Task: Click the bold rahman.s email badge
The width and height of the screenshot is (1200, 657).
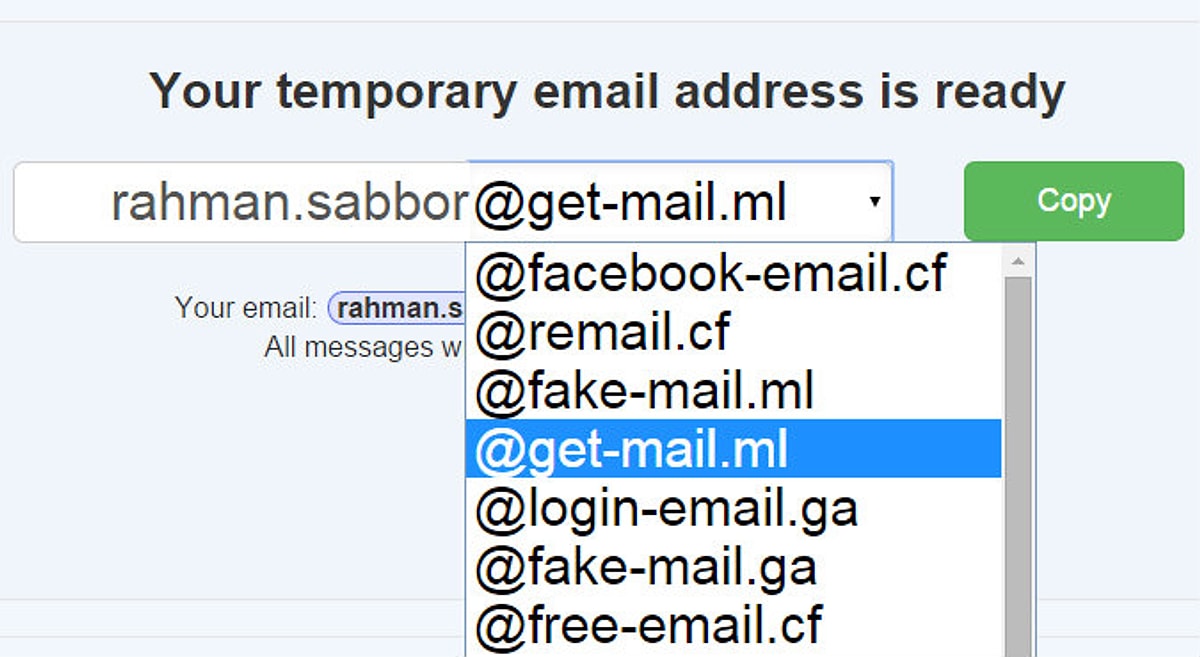Action: point(398,308)
